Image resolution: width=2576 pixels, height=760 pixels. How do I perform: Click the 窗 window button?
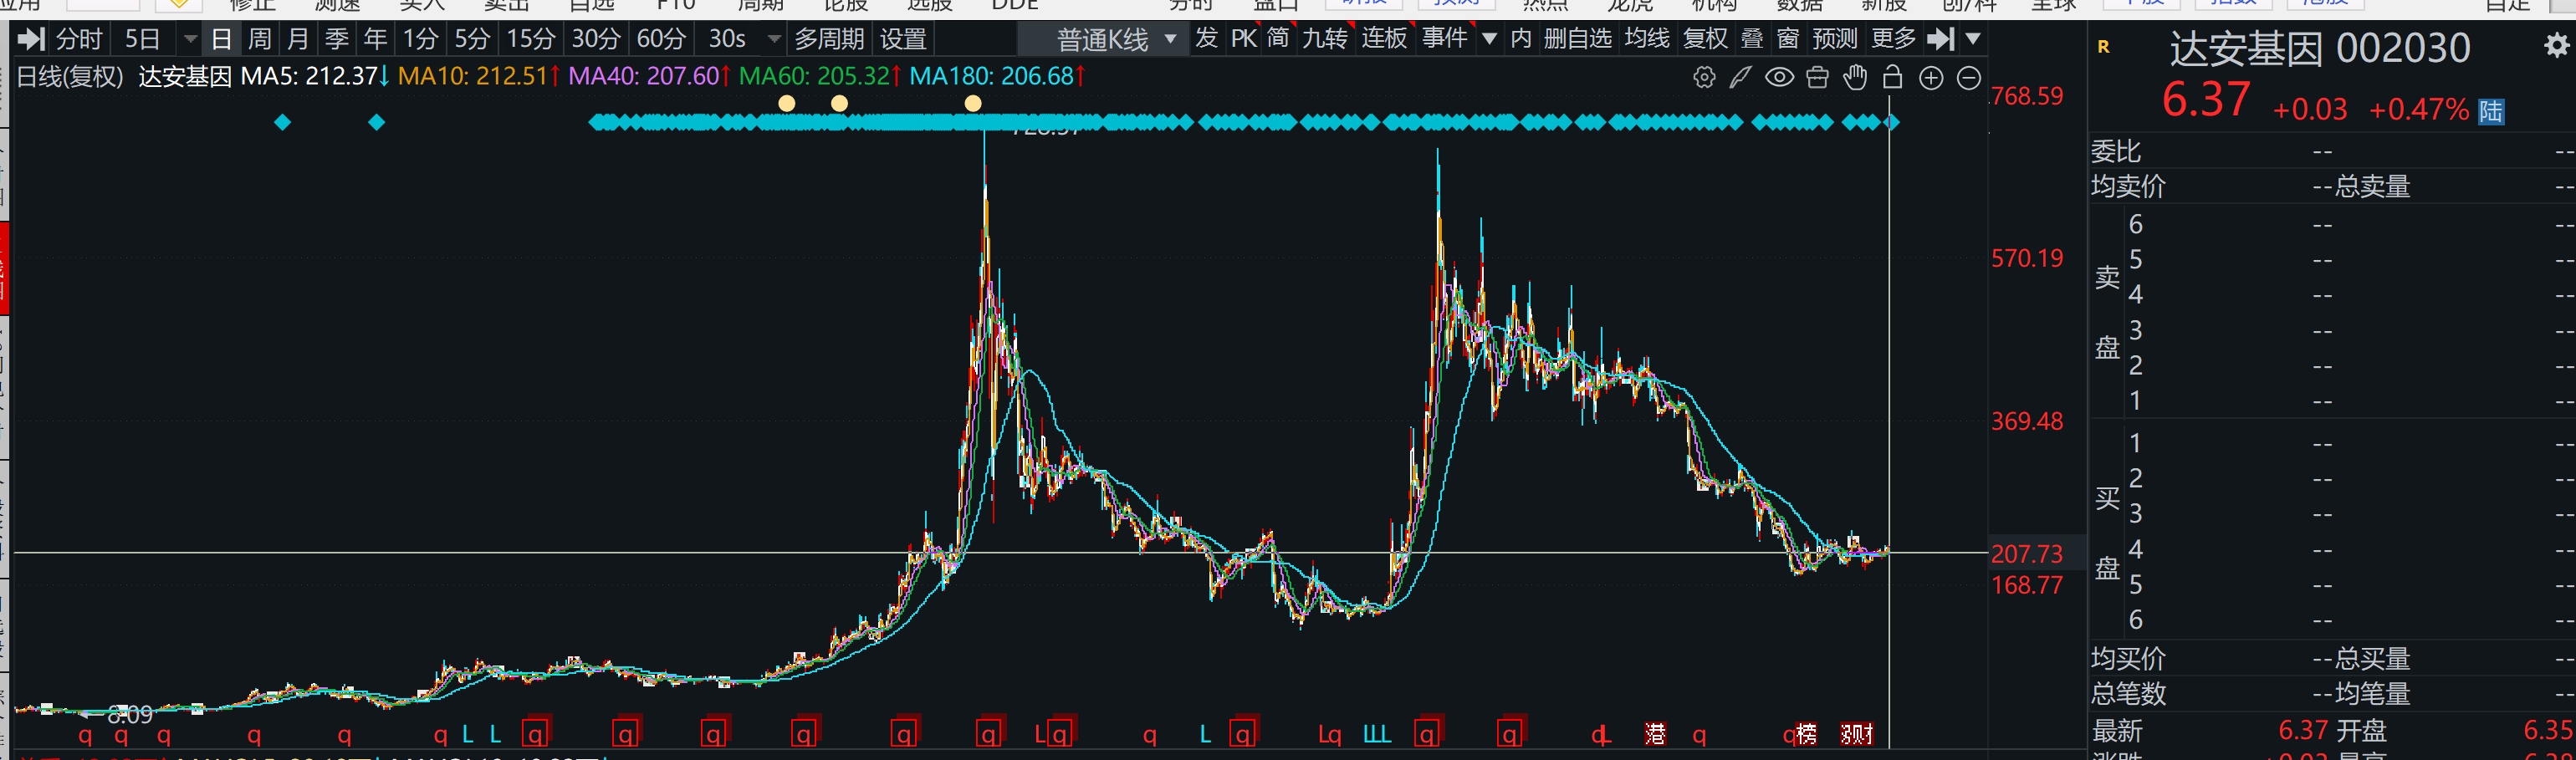pyautogui.click(x=1788, y=38)
